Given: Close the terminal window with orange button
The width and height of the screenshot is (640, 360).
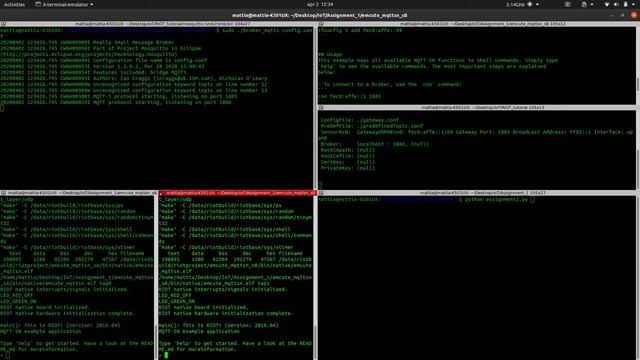Looking at the screenshot, I should click(634, 15).
